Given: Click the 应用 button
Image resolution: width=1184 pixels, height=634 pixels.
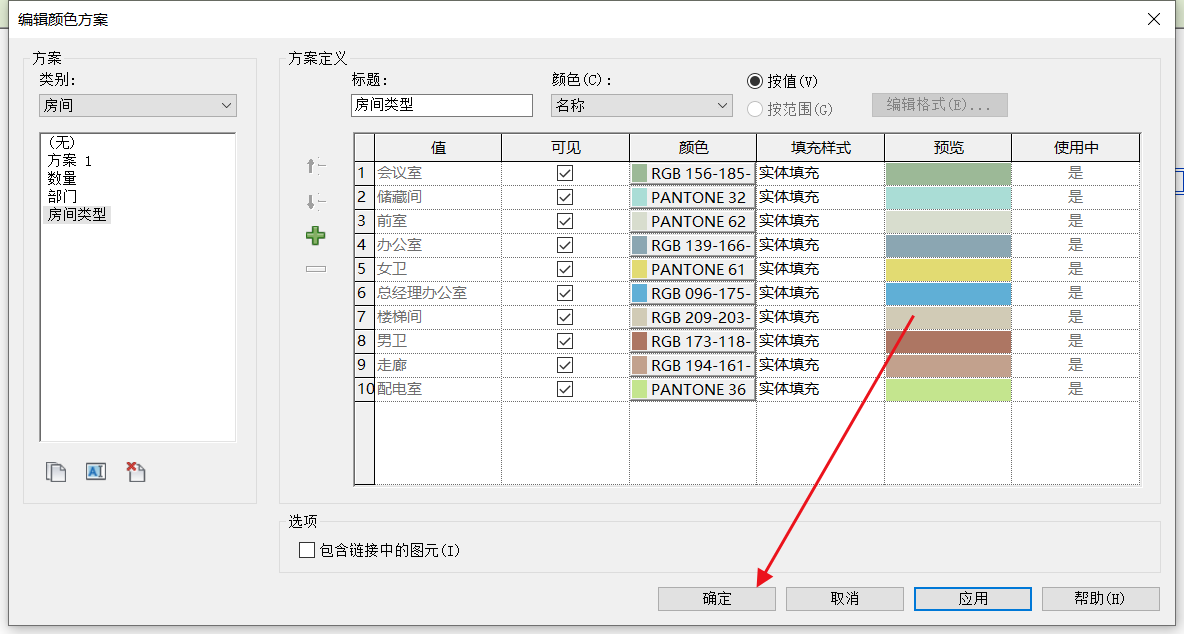Looking at the screenshot, I should tap(973, 598).
